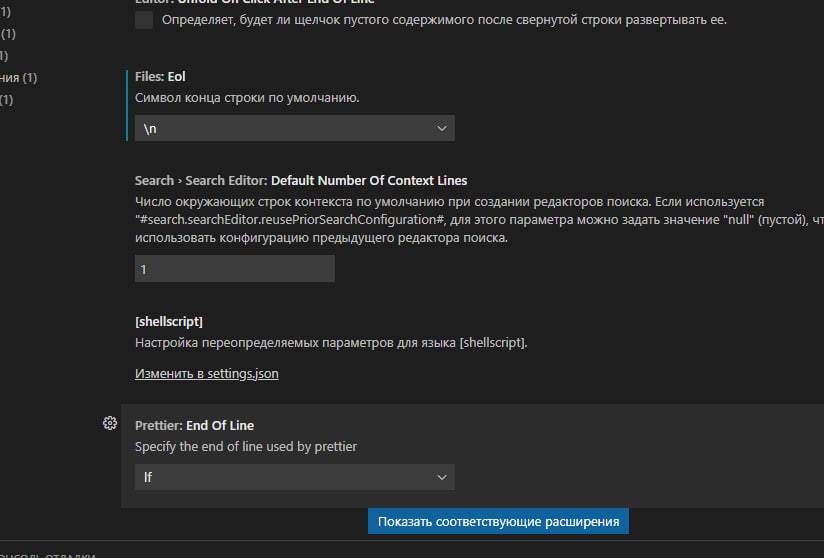Screen dimensions: 824x558
Task: Click '[shellscript]' setting heading
Action: tap(169, 322)
